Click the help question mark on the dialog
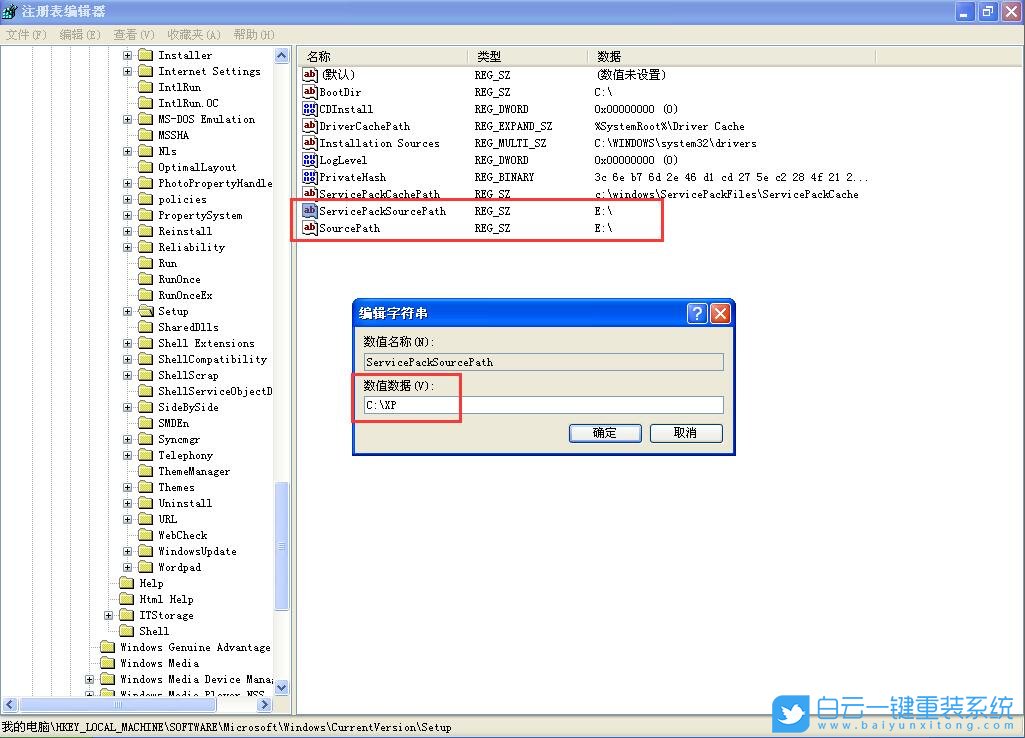This screenshot has width=1025, height=738. pyautogui.click(x=697, y=313)
